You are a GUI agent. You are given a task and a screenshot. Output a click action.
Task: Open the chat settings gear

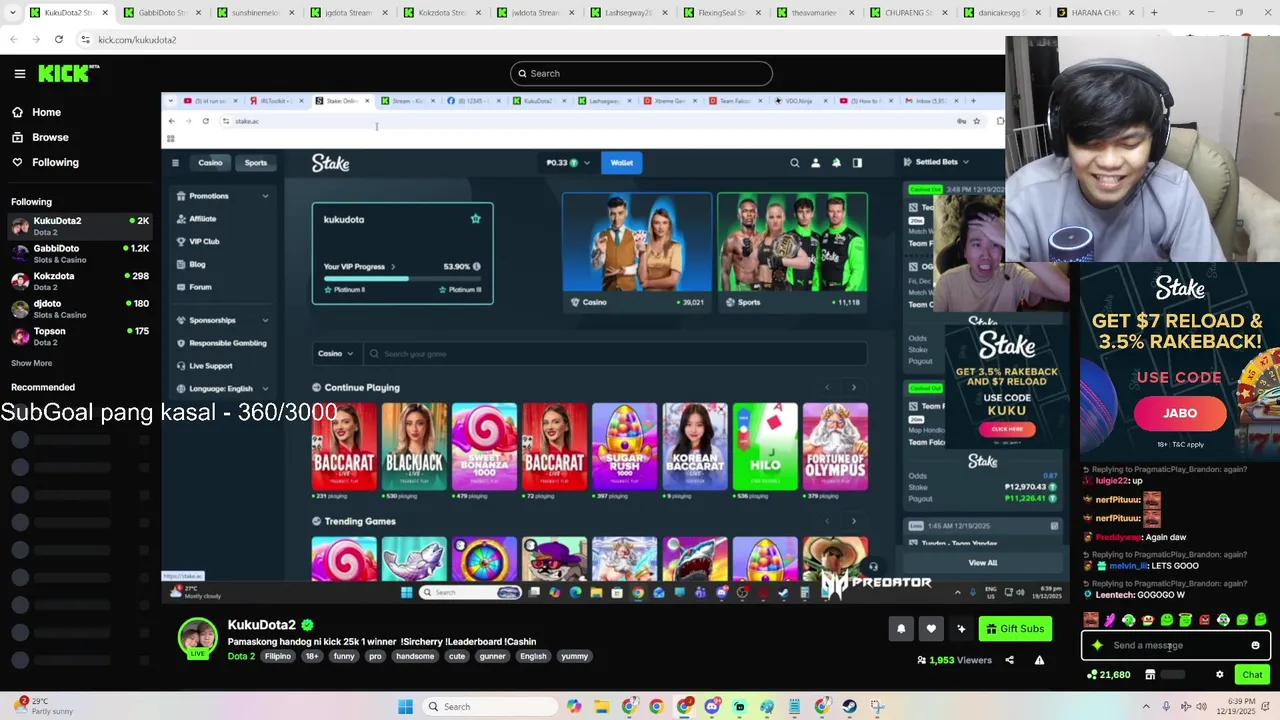(1219, 675)
